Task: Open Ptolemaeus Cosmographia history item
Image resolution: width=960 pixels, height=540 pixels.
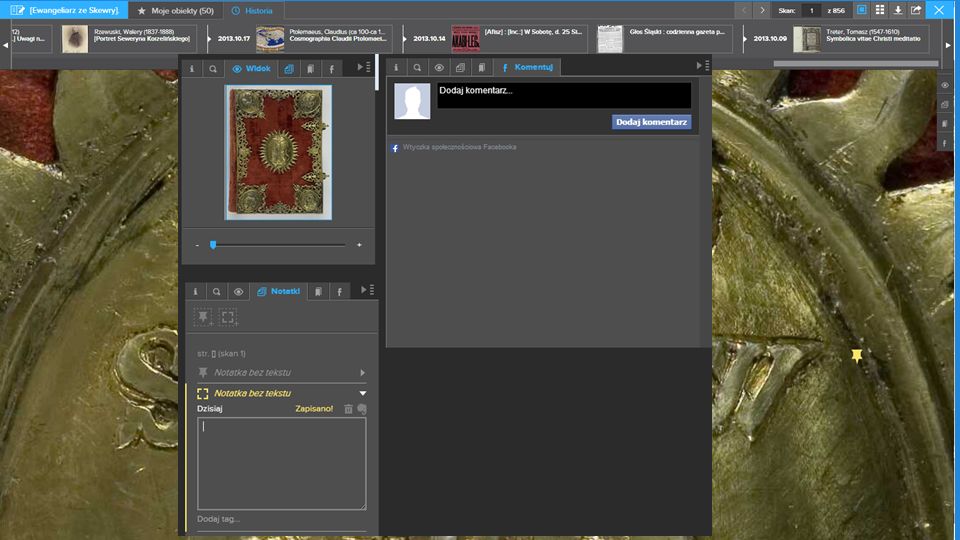Action: [324, 39]
